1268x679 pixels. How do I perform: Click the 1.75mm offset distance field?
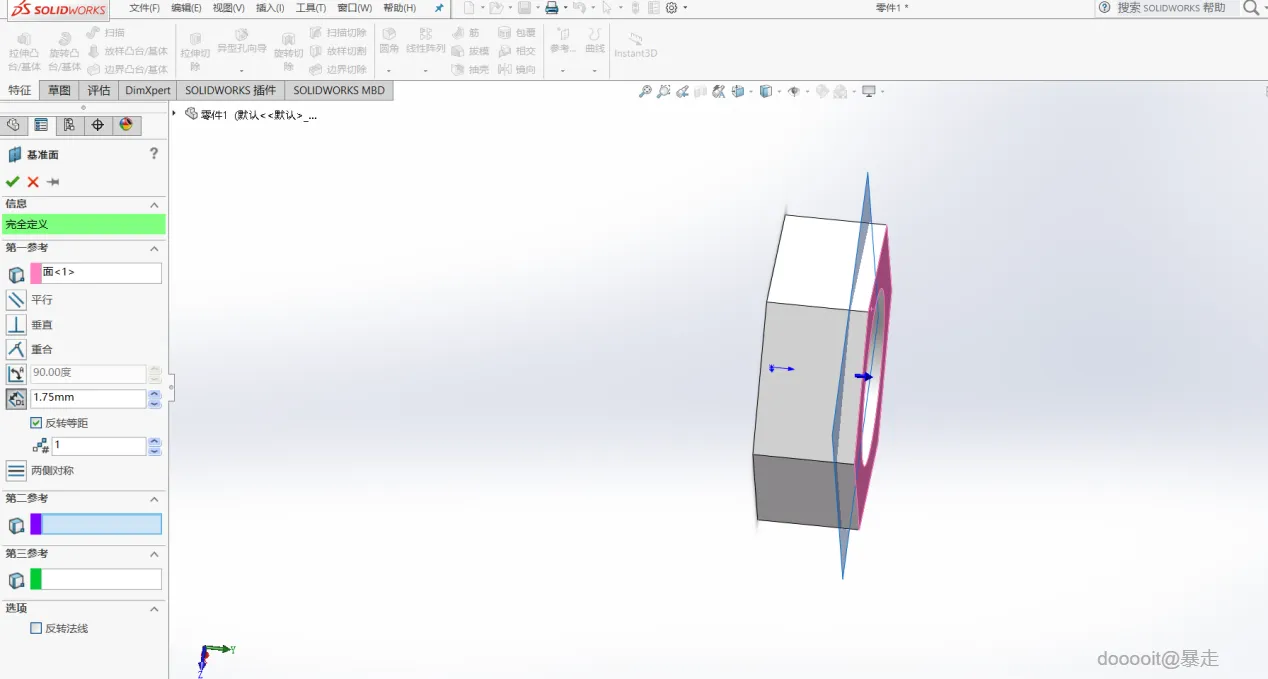point(88,398)
